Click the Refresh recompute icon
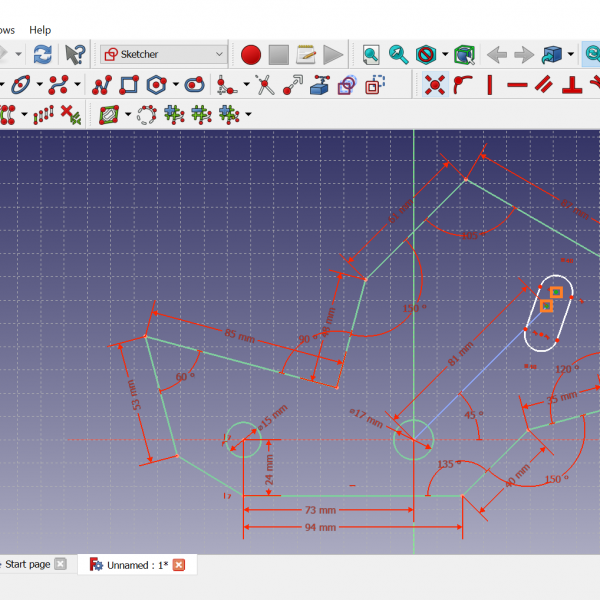Image resolution: width=600 pixels, height=600 pixels. pos(43,54)
